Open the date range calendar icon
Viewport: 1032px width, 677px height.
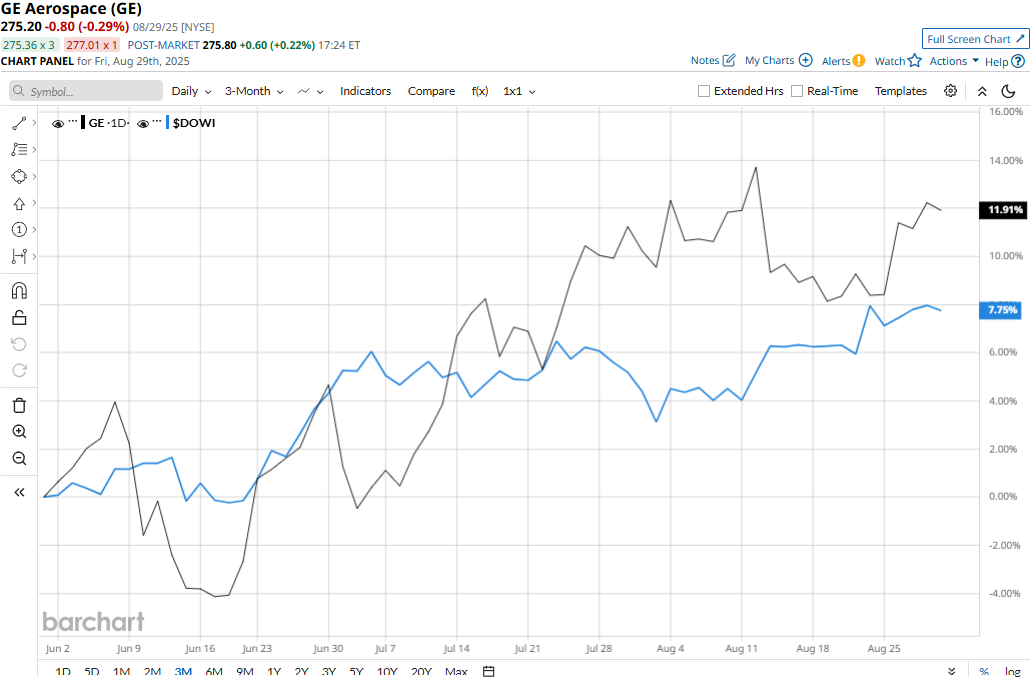[x=488, y=671]
